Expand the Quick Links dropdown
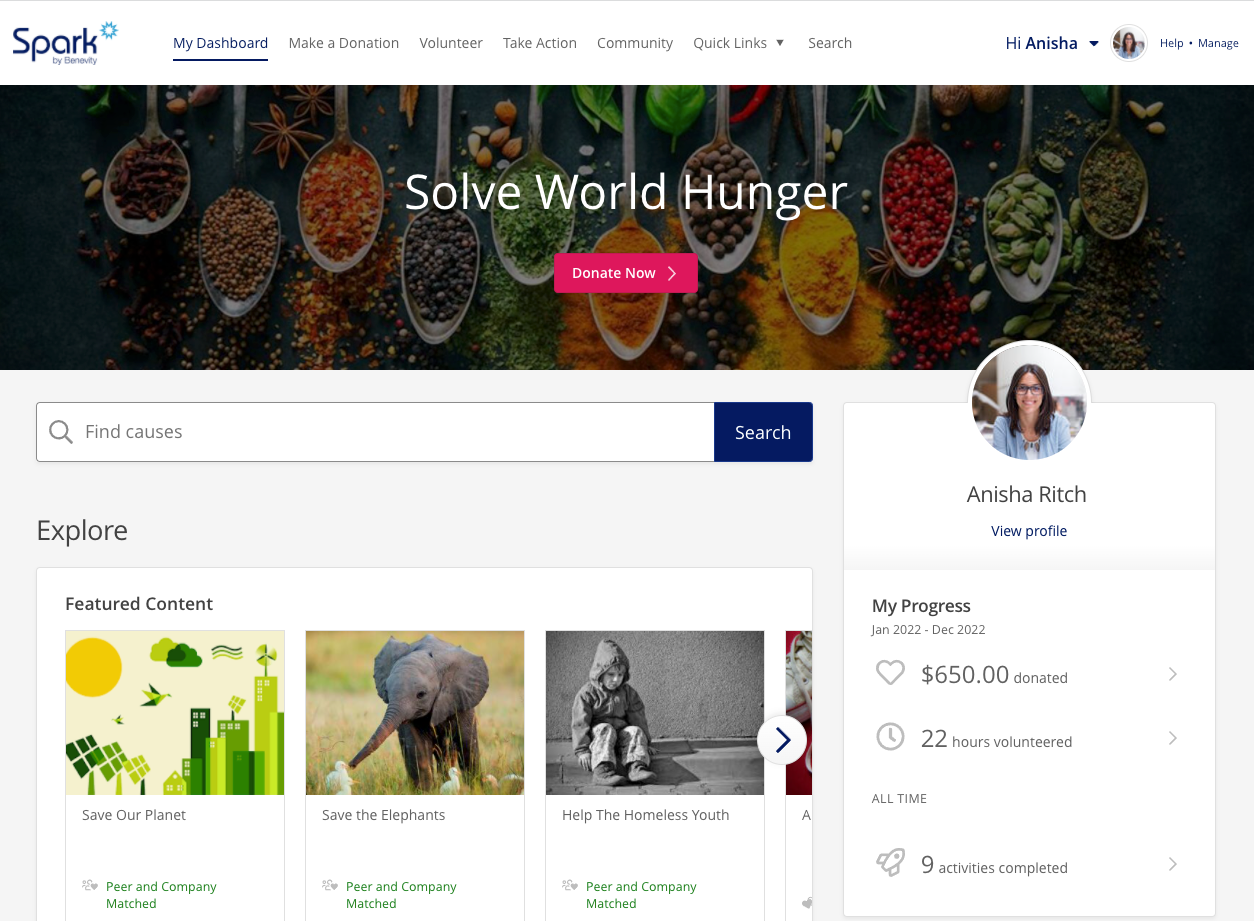Screen dimensions: 1254x921 click(739, 43)
